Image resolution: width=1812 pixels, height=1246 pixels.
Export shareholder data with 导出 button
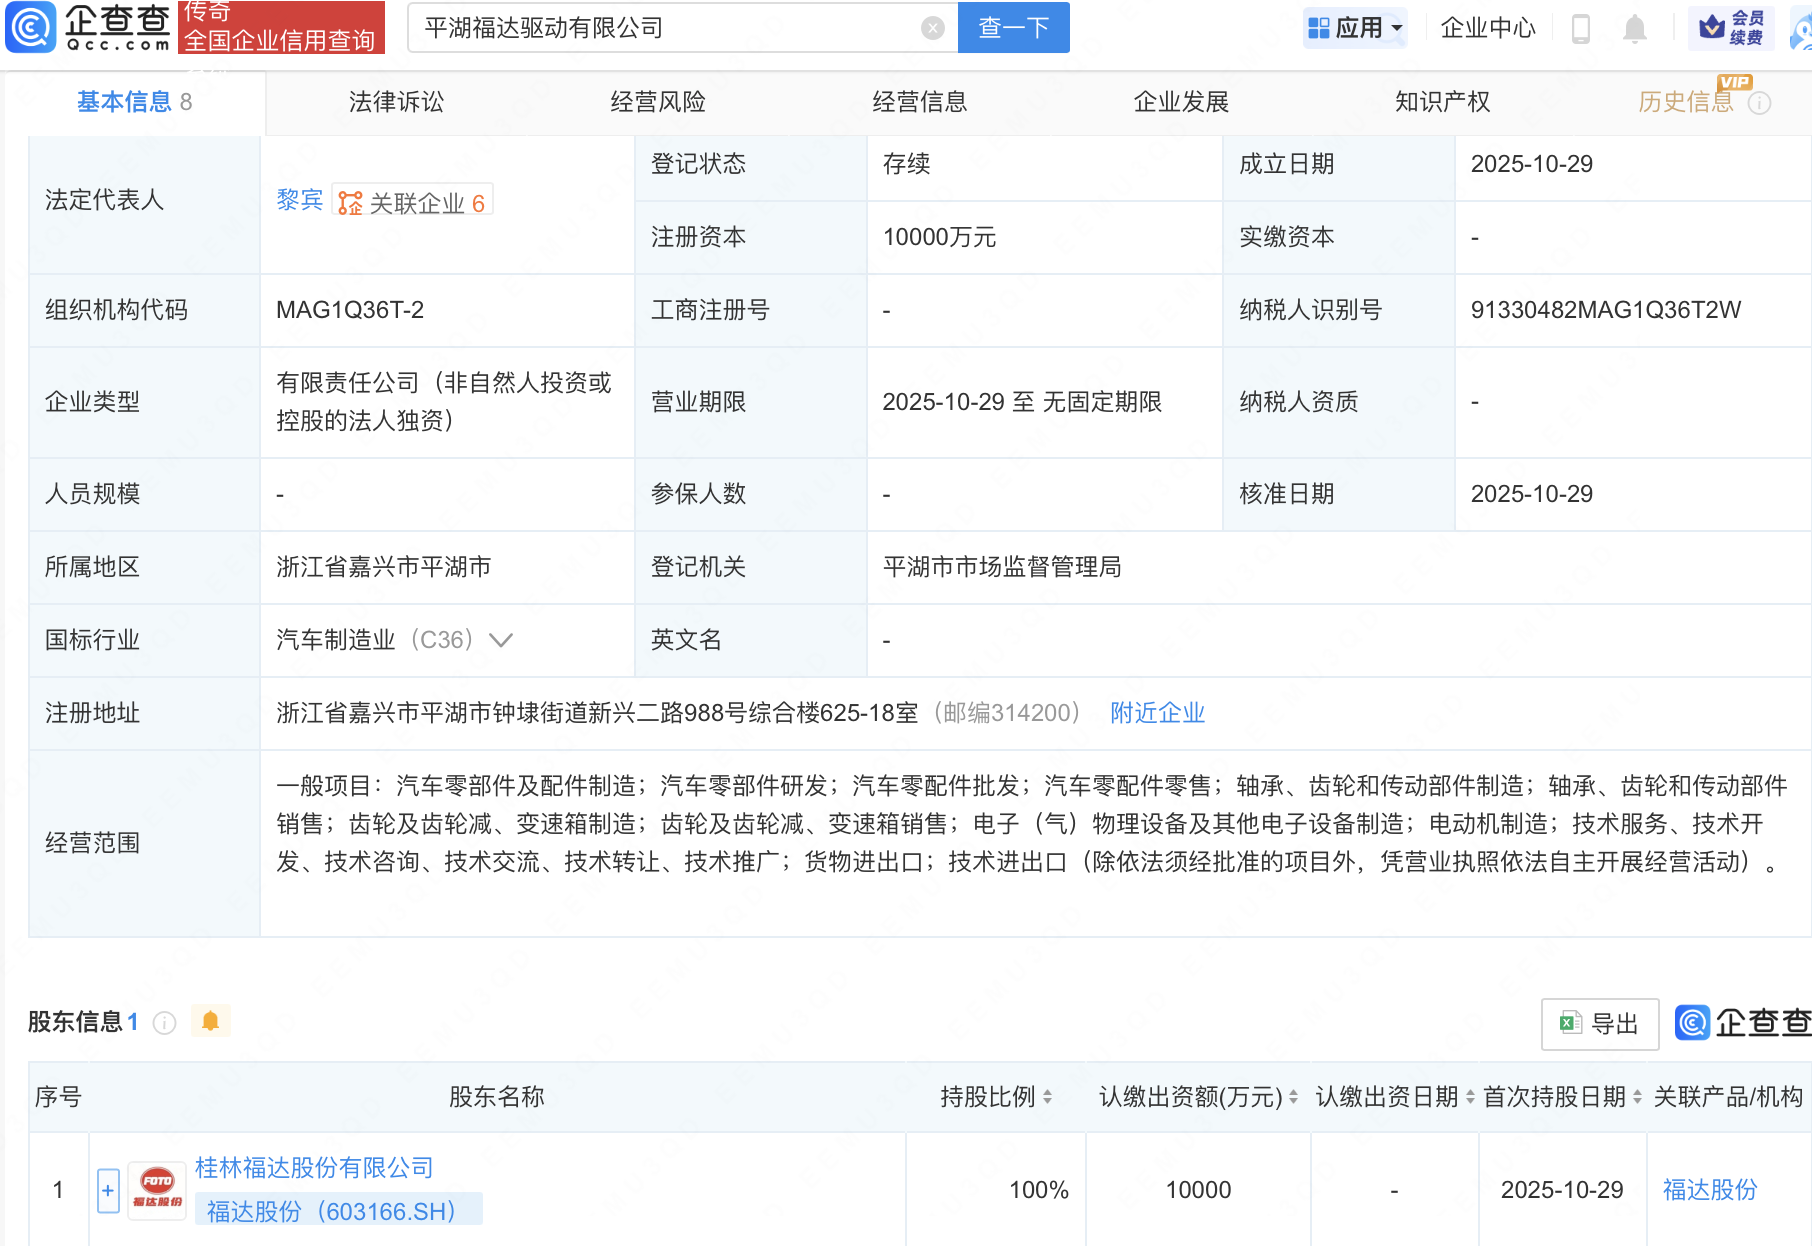(1599, 1023)
